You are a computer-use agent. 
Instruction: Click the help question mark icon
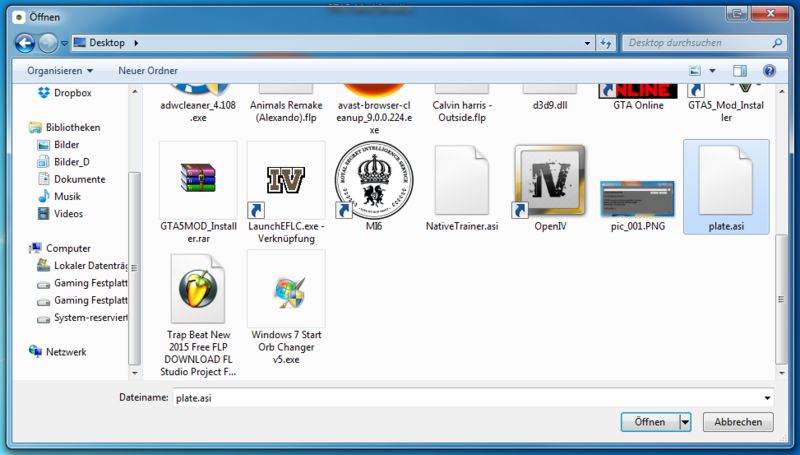tap(769, 71)
